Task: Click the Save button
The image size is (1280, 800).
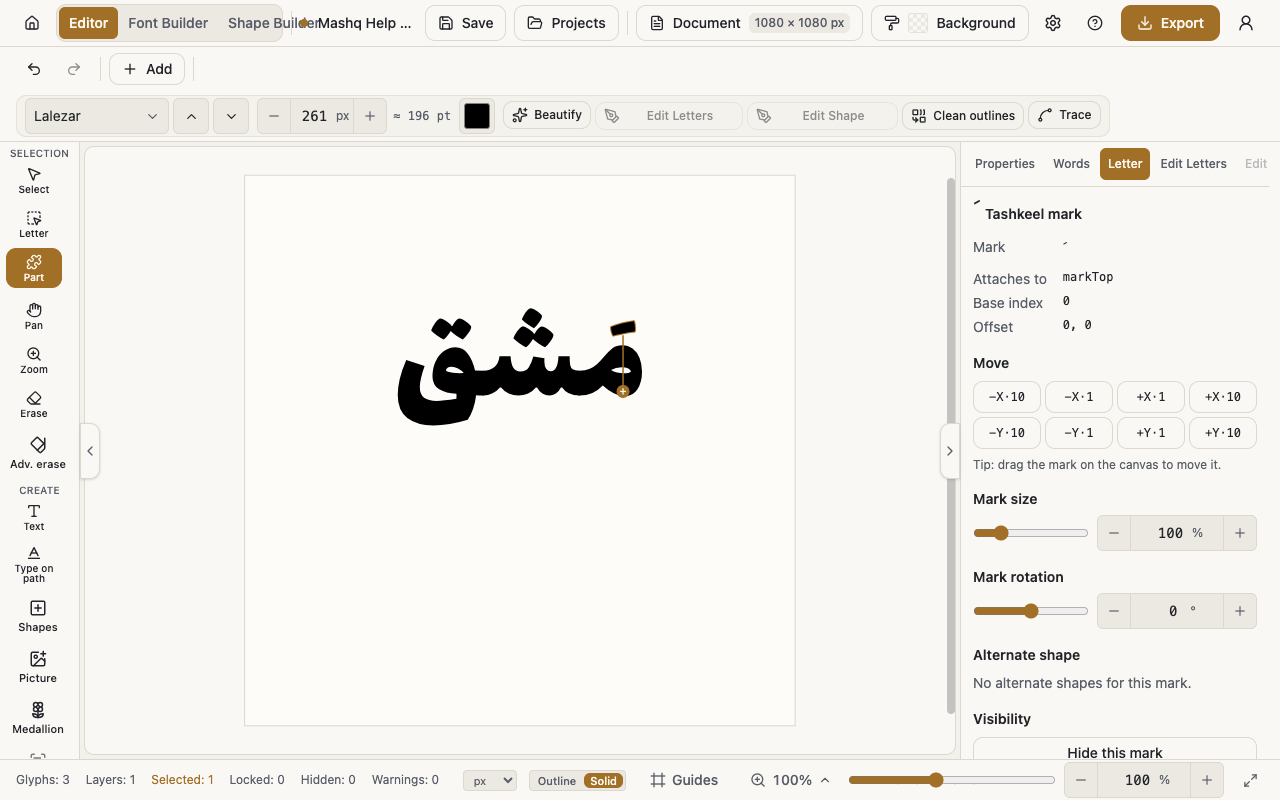Action: click(465, 23)
